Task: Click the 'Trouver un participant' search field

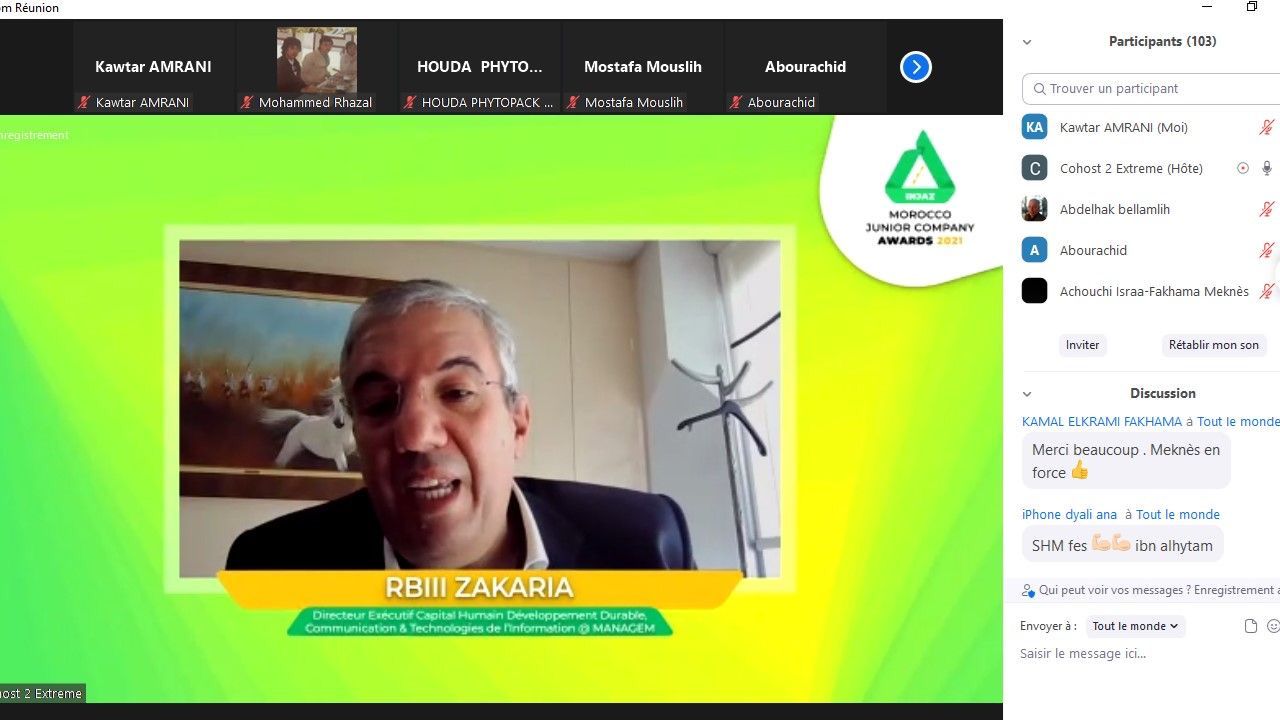Action: point(1150,89)
